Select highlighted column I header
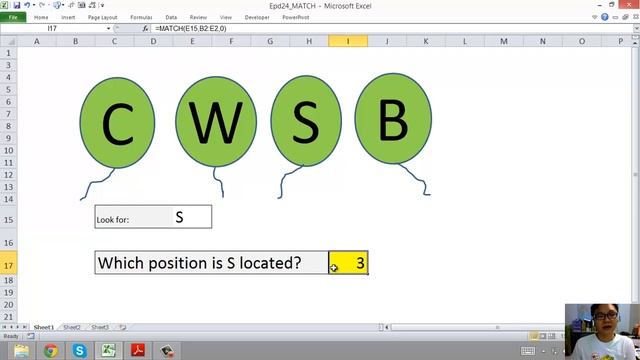 [x=348, y=41]
